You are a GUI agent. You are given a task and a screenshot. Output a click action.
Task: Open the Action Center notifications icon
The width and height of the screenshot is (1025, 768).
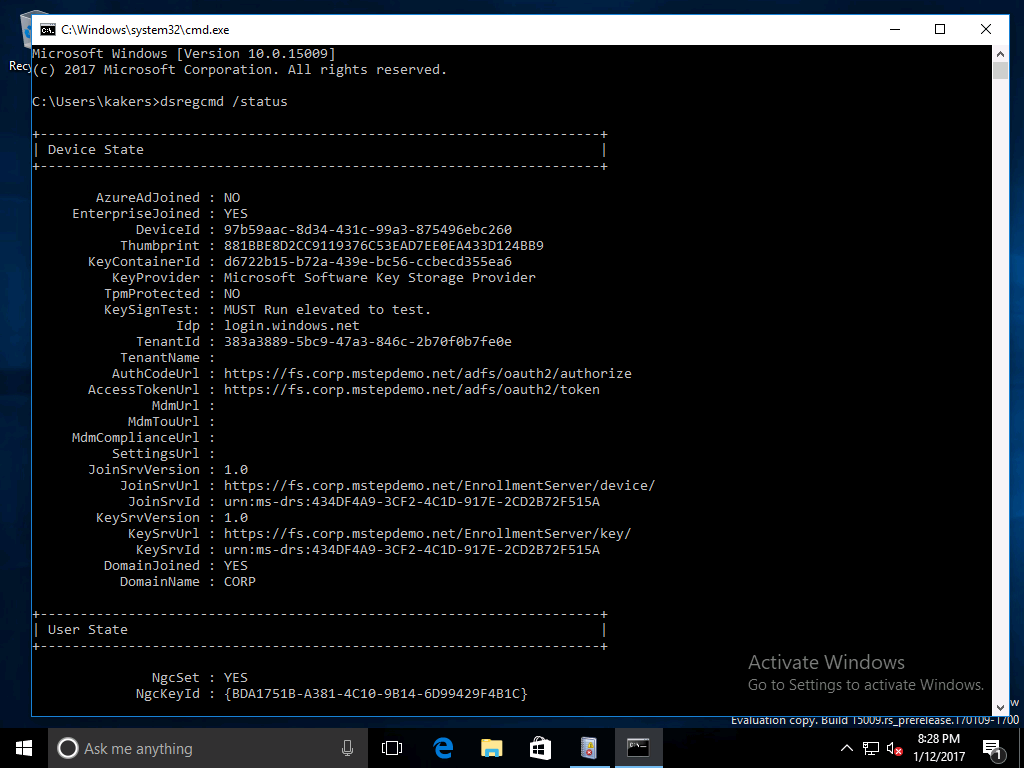pyautogui.click(x=994, y=748)
